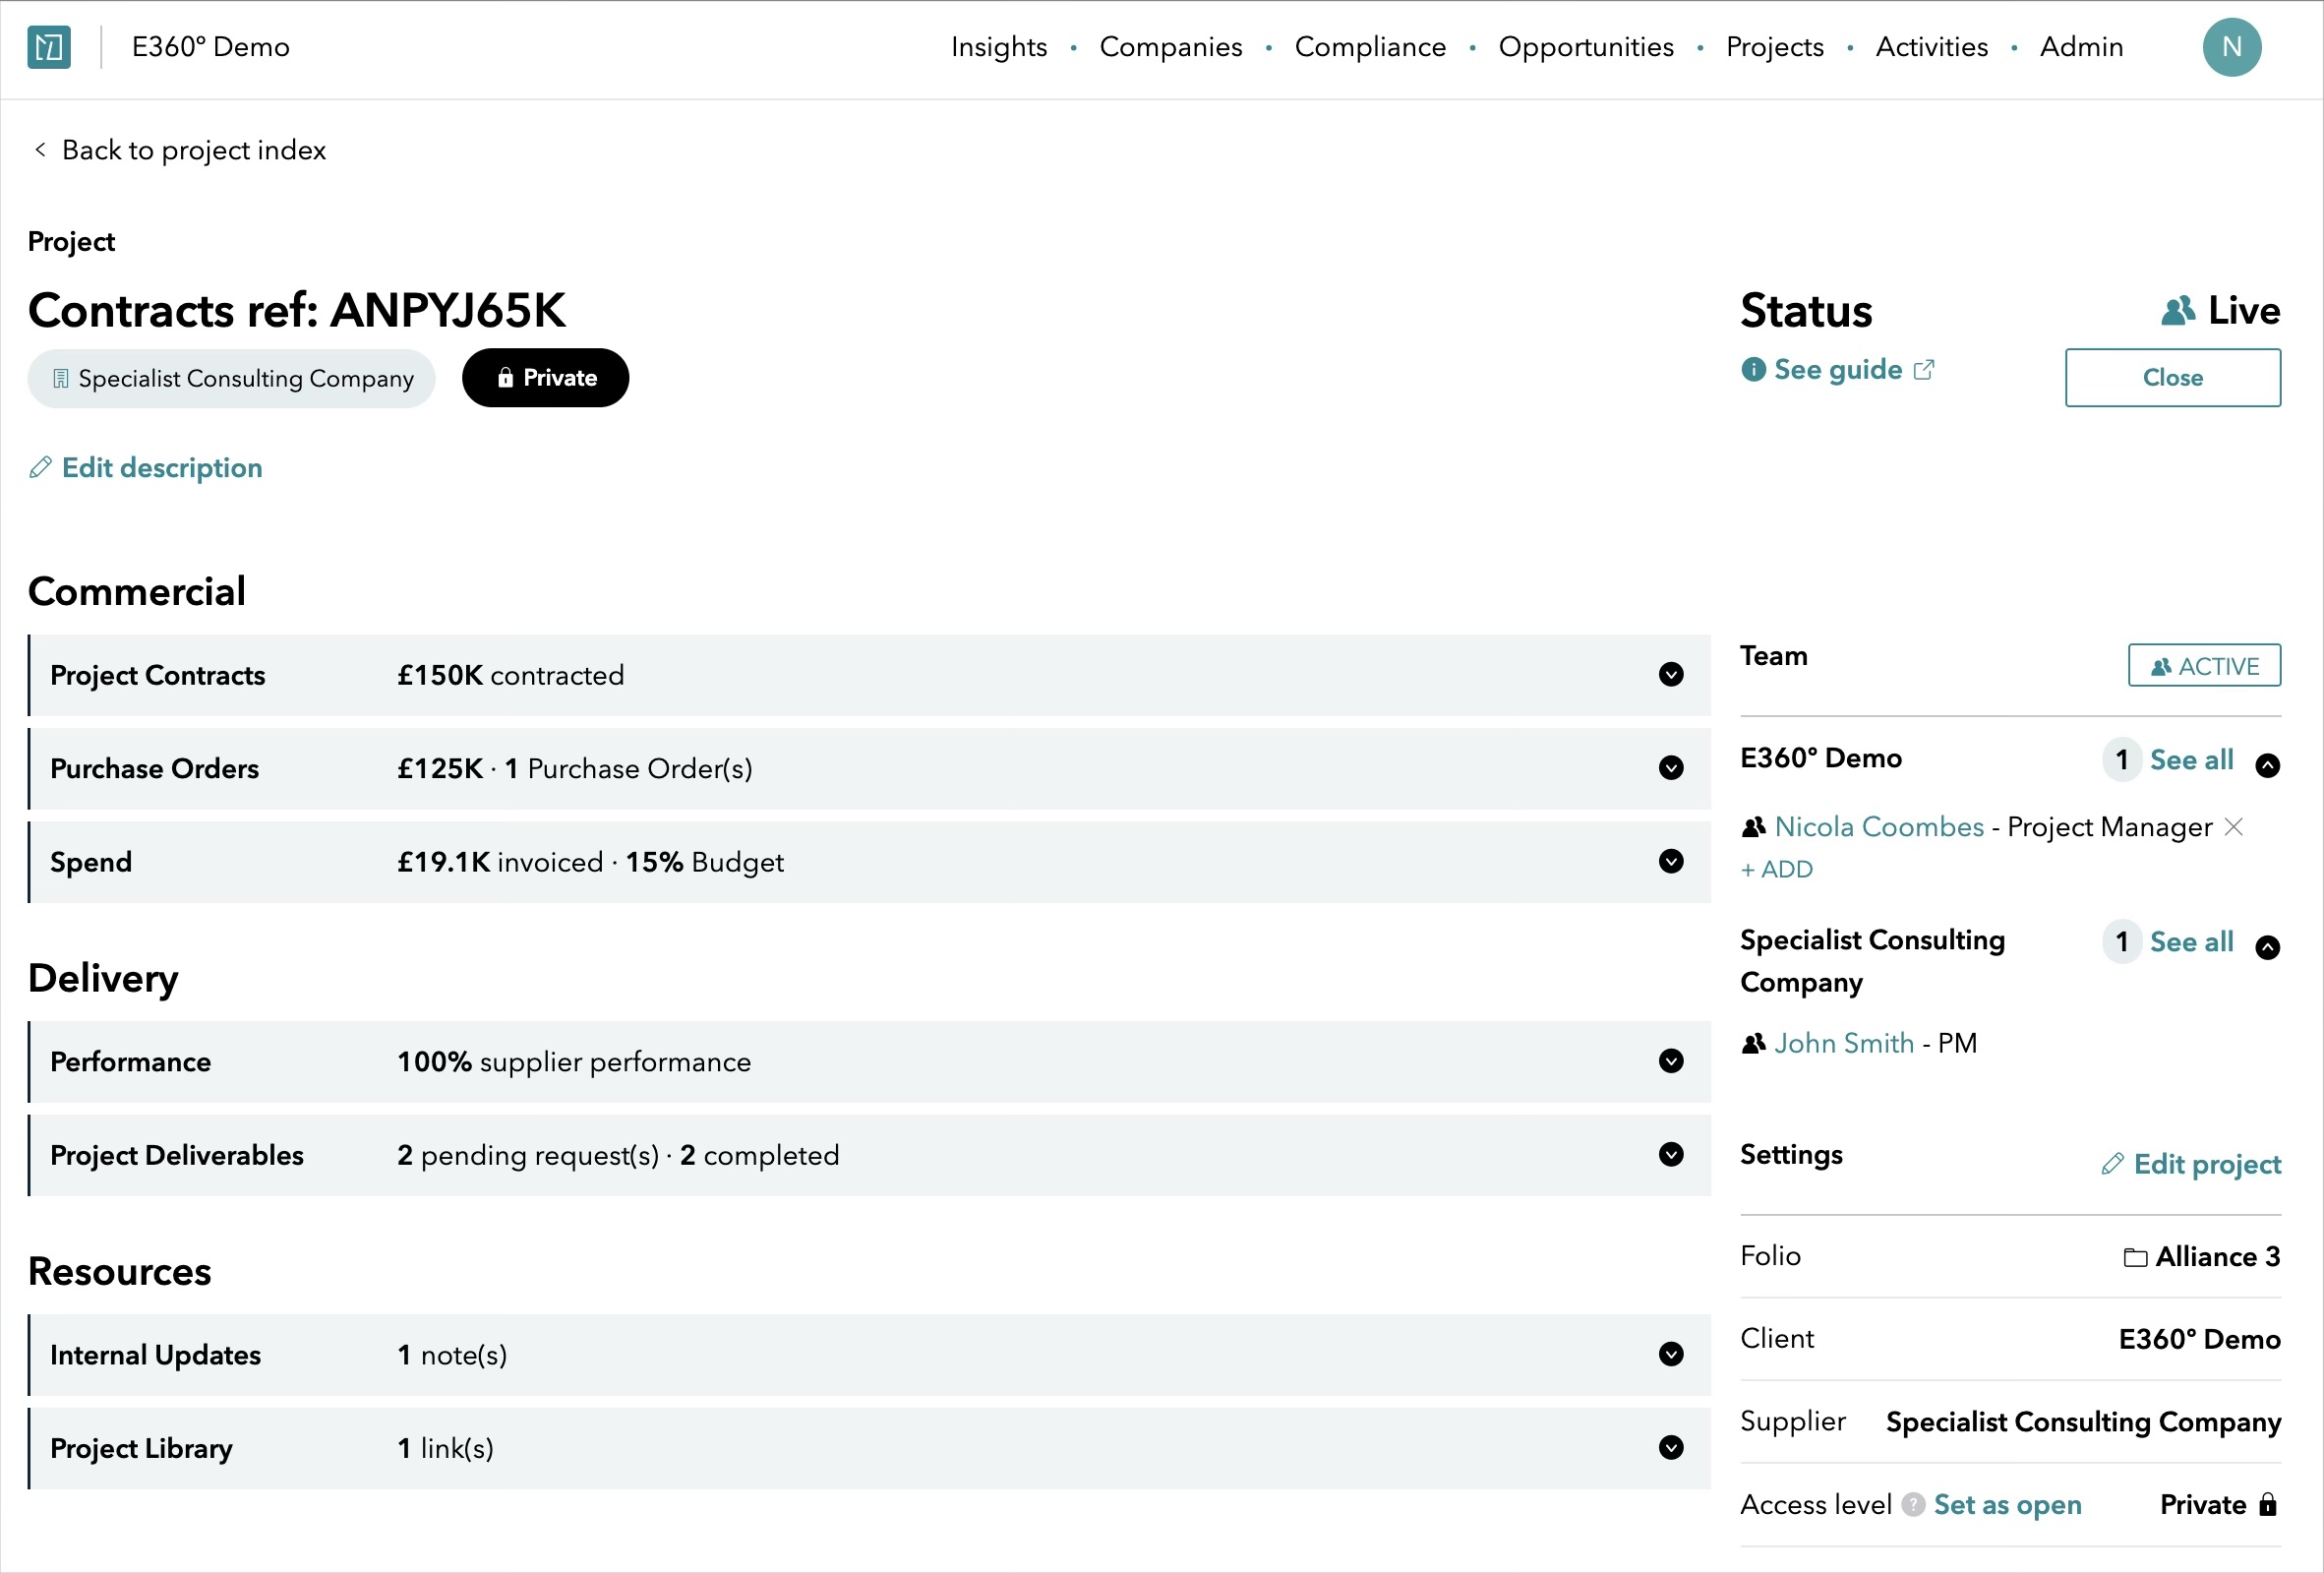Click Edit description link
The image size is (2324, 1573).
pos(162,468)
